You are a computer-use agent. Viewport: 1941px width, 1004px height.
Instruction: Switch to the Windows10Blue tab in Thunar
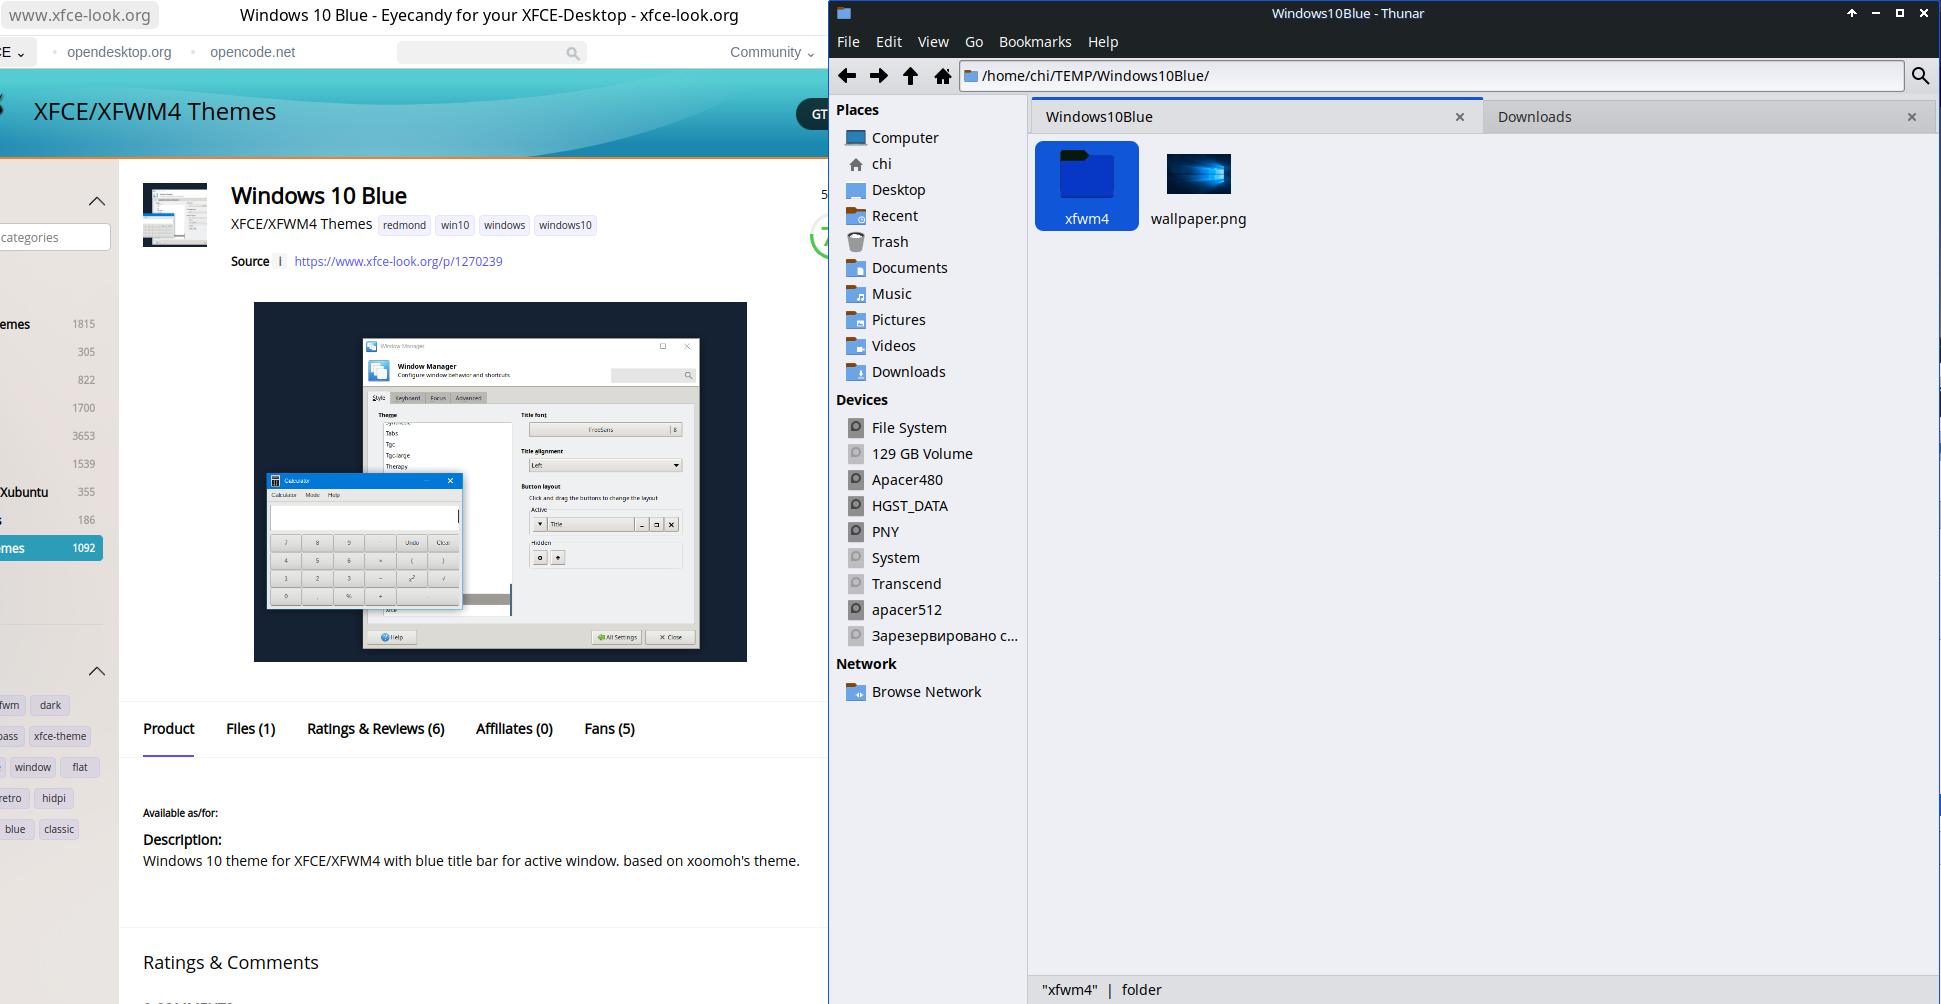[1099, 117]
